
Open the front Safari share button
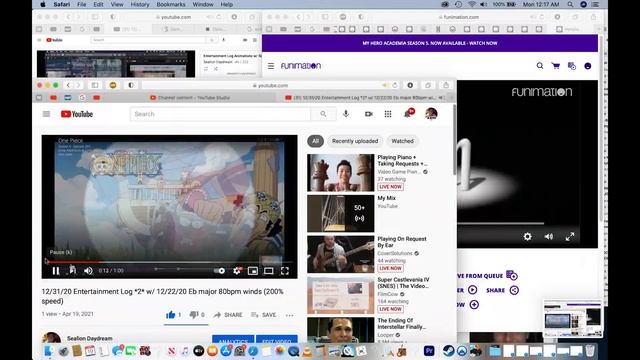pos(446,85)
